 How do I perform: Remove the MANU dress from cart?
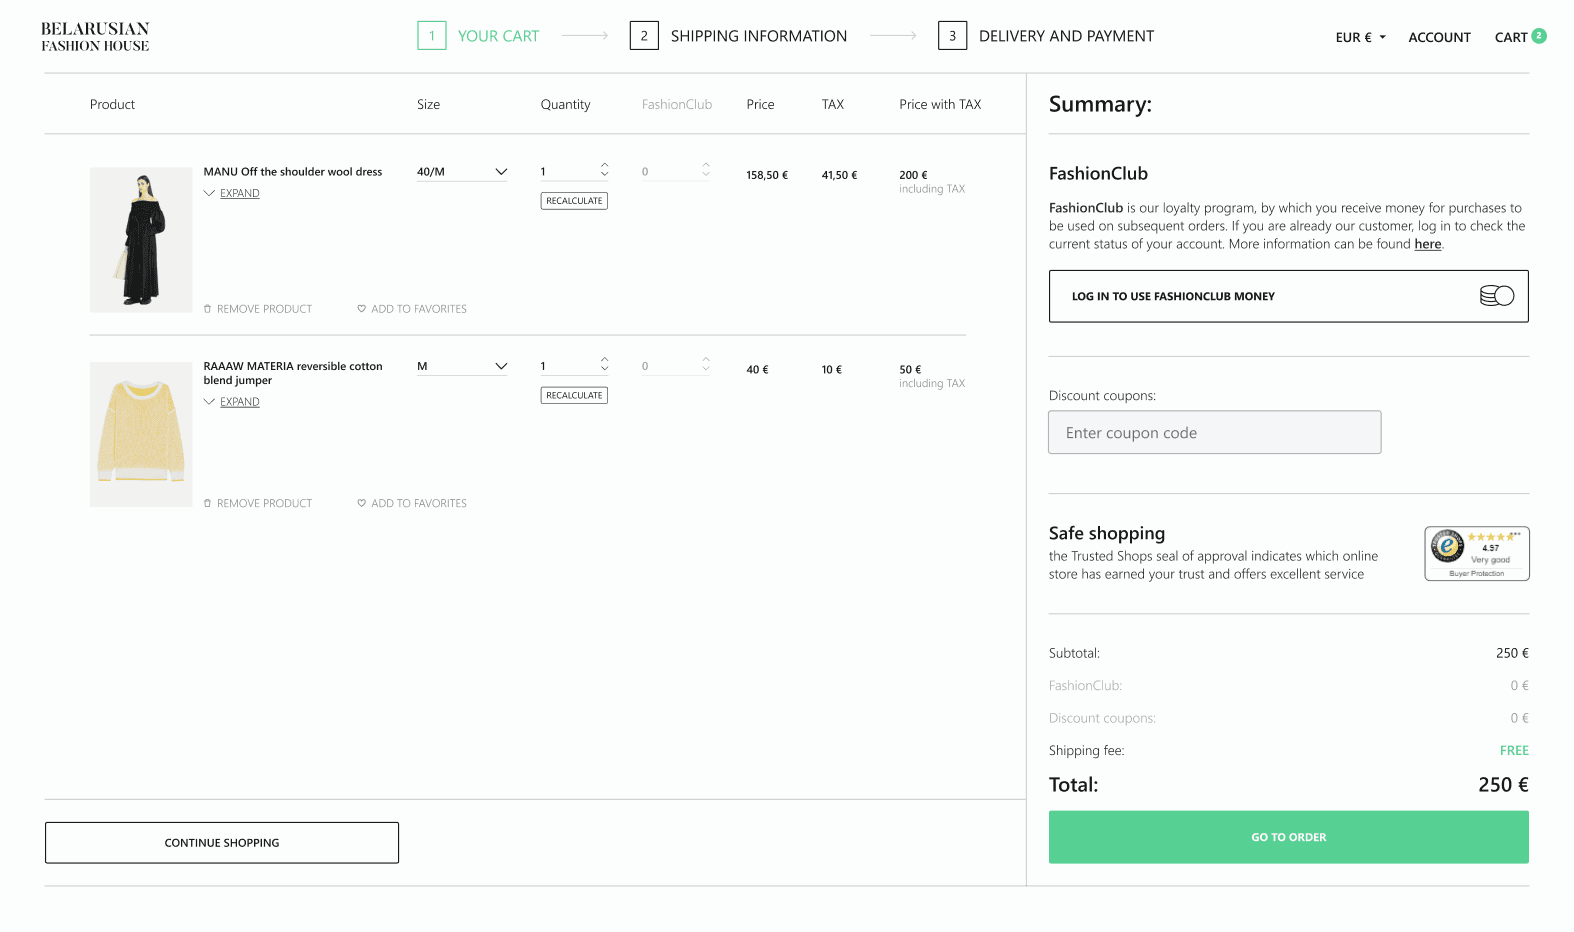pos(258,309)
